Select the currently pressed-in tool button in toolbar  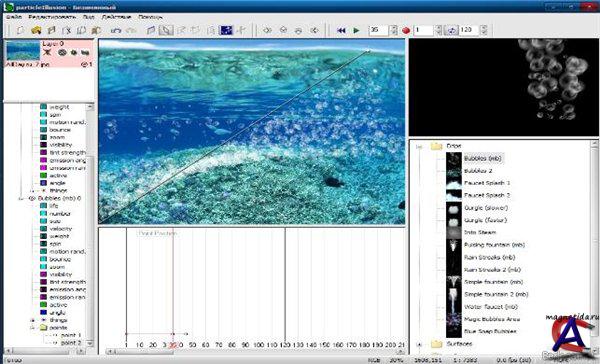click(166, 30)
